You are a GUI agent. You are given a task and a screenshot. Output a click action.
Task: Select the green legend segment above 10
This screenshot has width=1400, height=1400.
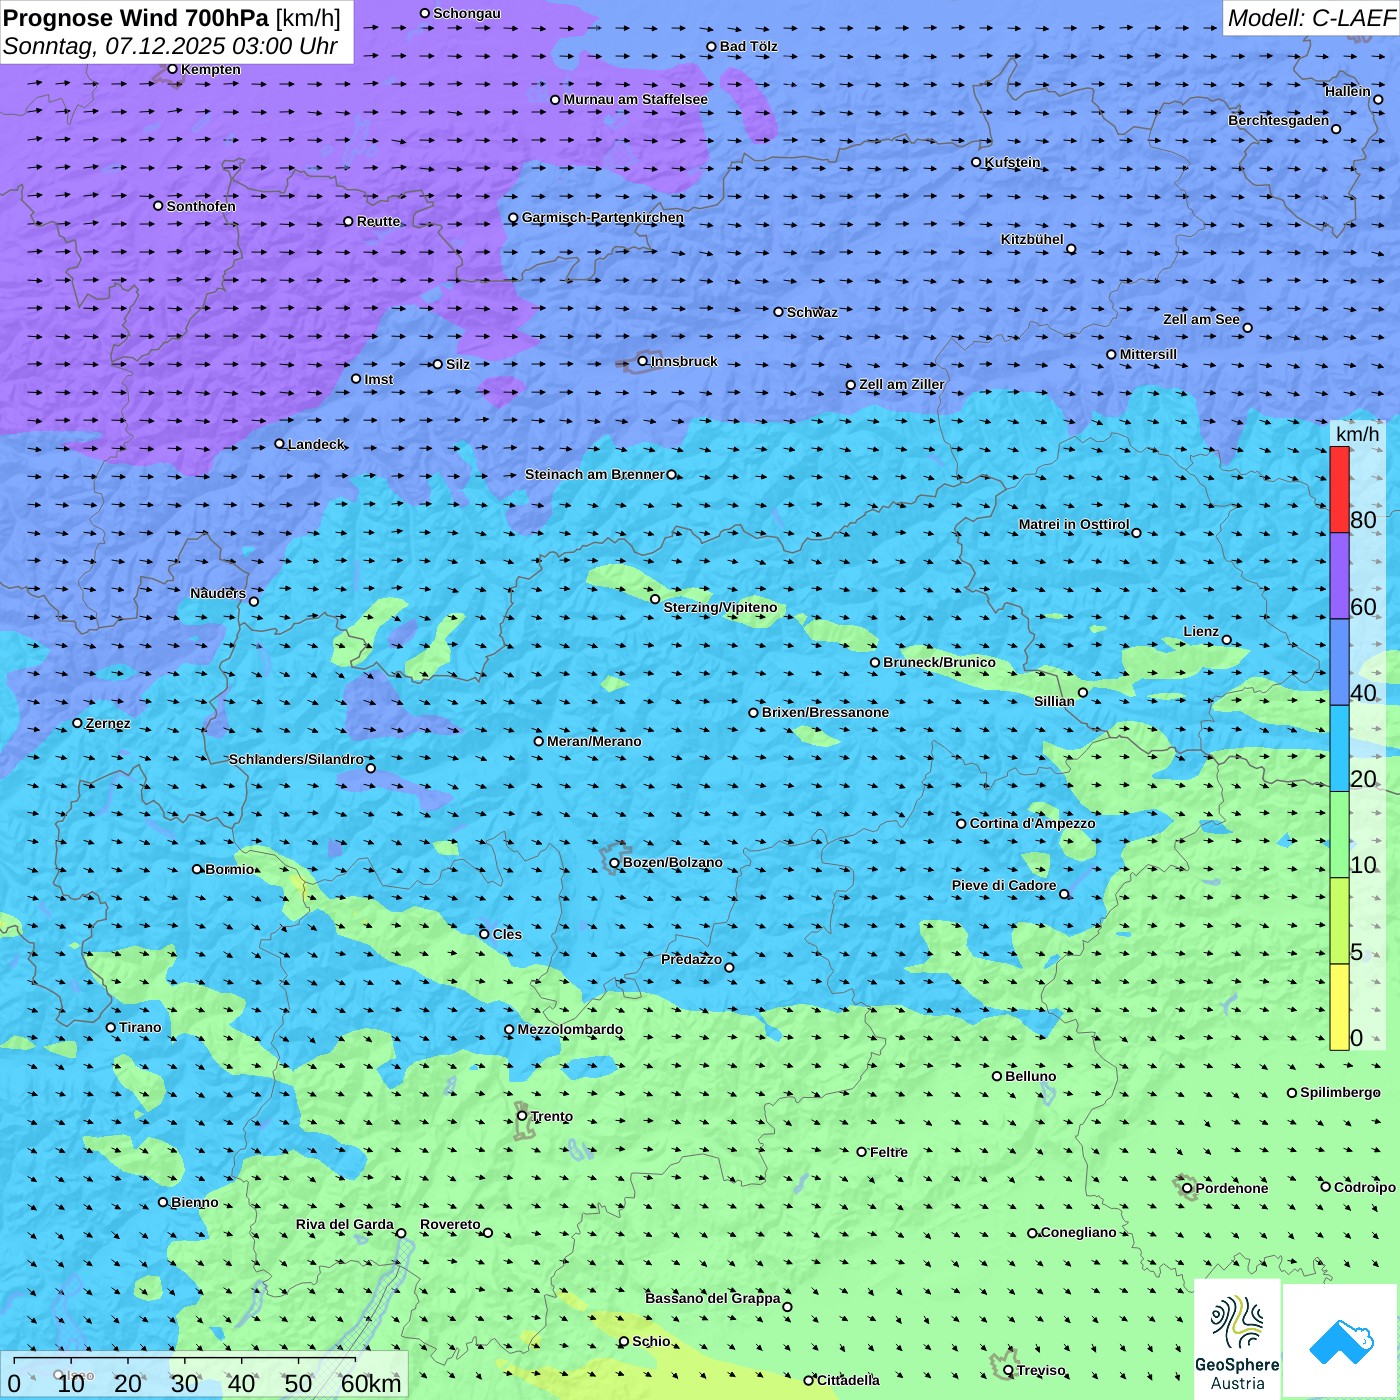(x=1339, y=835)
